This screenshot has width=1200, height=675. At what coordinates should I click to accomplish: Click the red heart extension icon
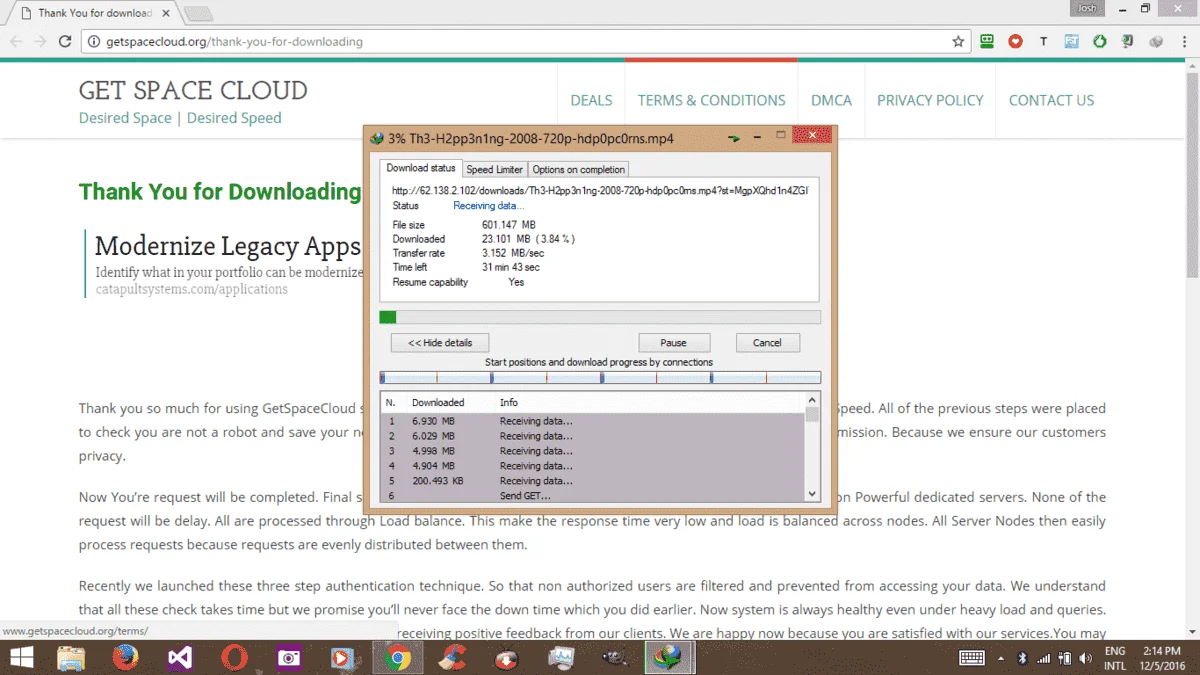point(1016,42)
